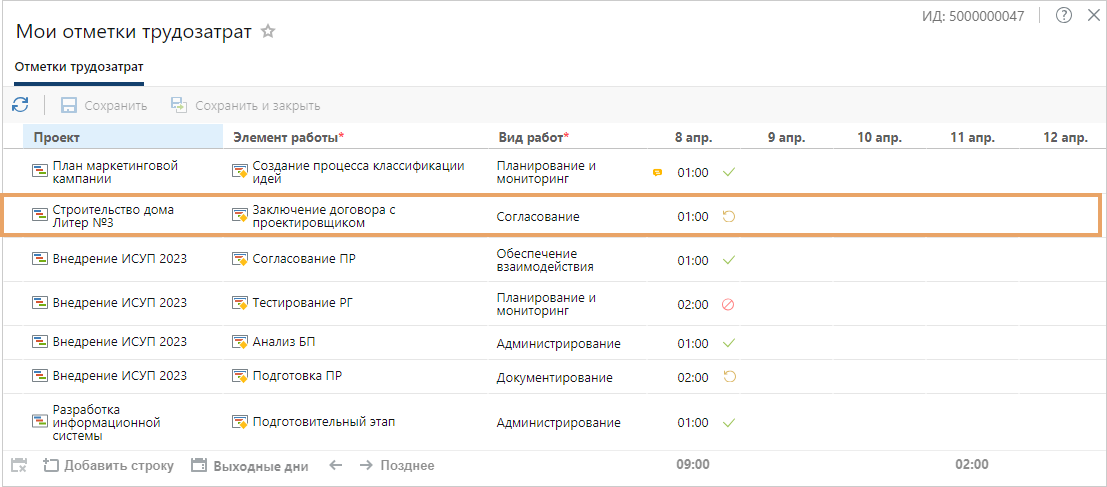Click 02:00 time cell for Тестирование РГ
The image size is (1107, 487).
(x=692, y=304)
